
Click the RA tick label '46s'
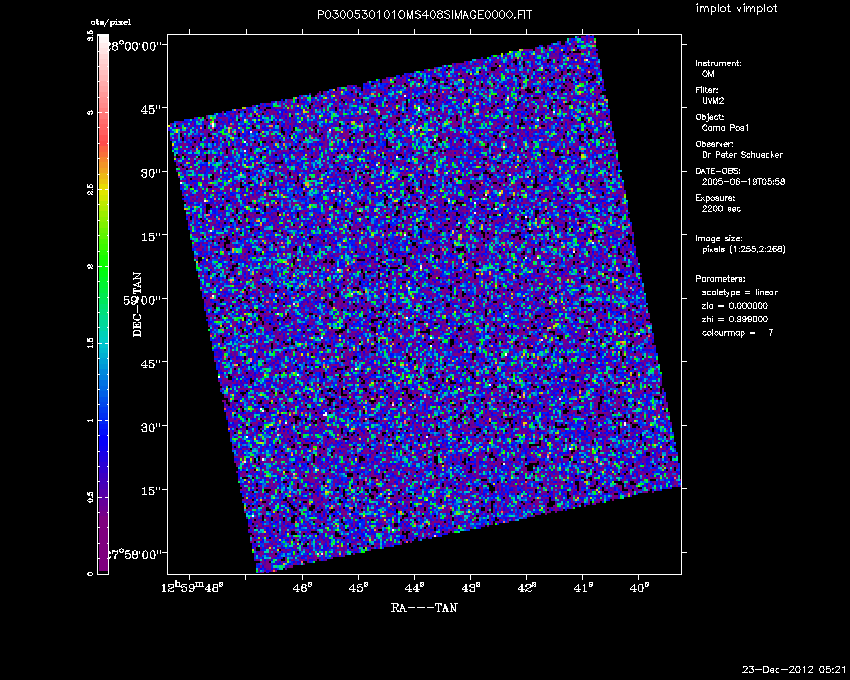(302, 588)
